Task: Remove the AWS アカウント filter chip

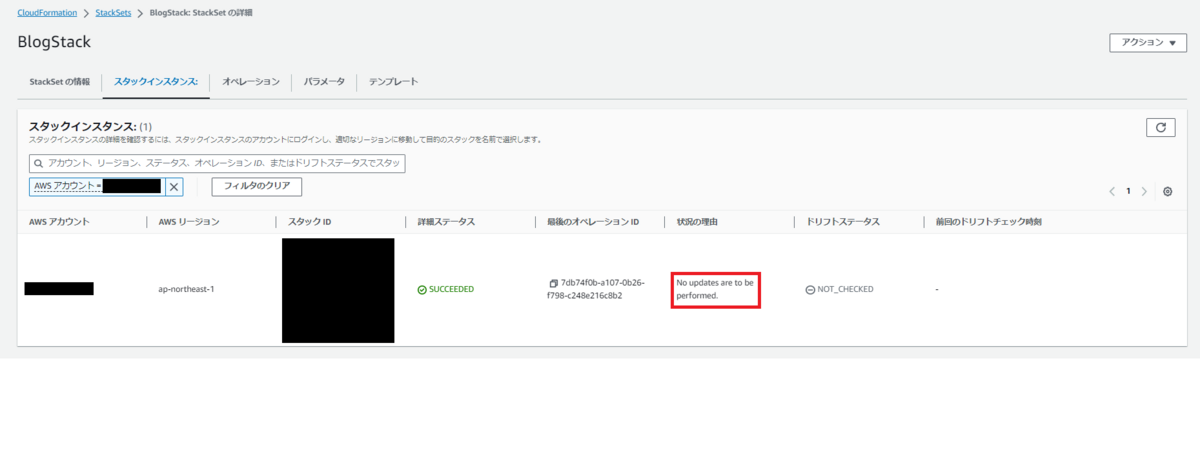Action: click(174, 187)
